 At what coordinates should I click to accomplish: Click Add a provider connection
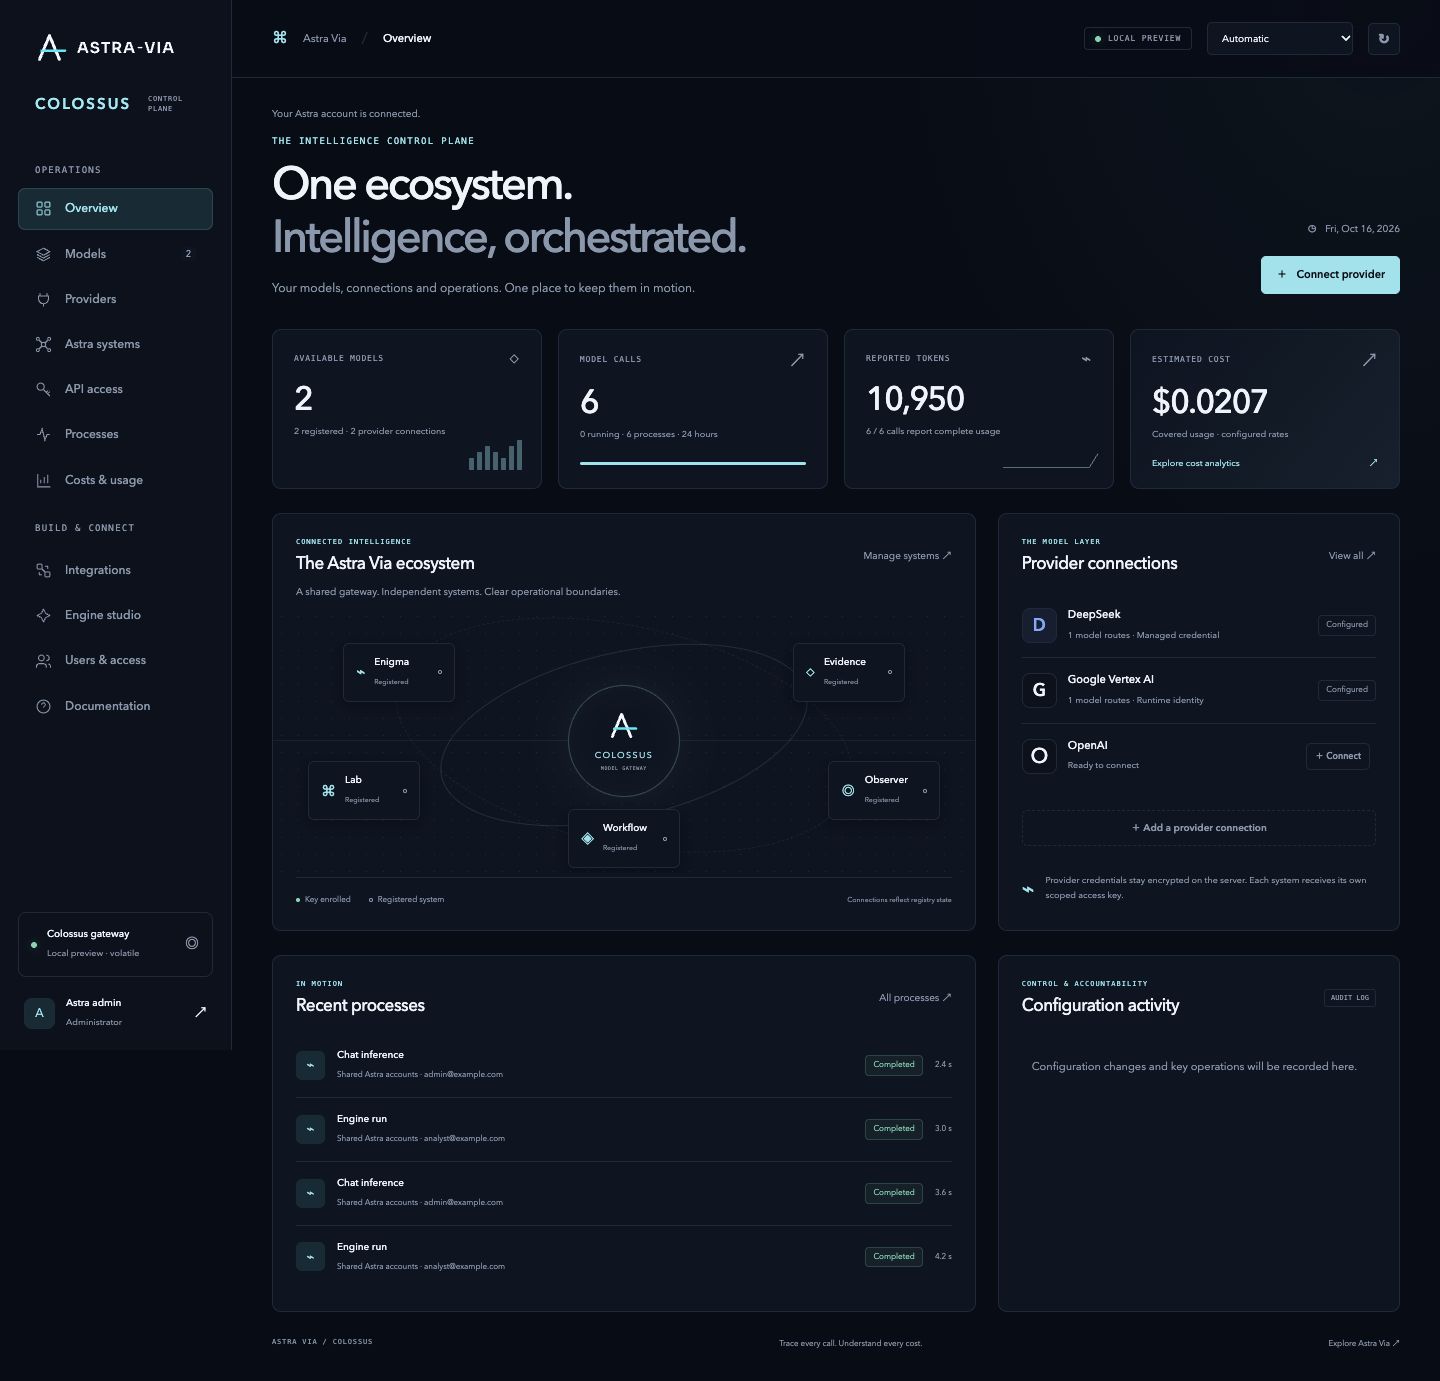click(x=1199, y=828)
